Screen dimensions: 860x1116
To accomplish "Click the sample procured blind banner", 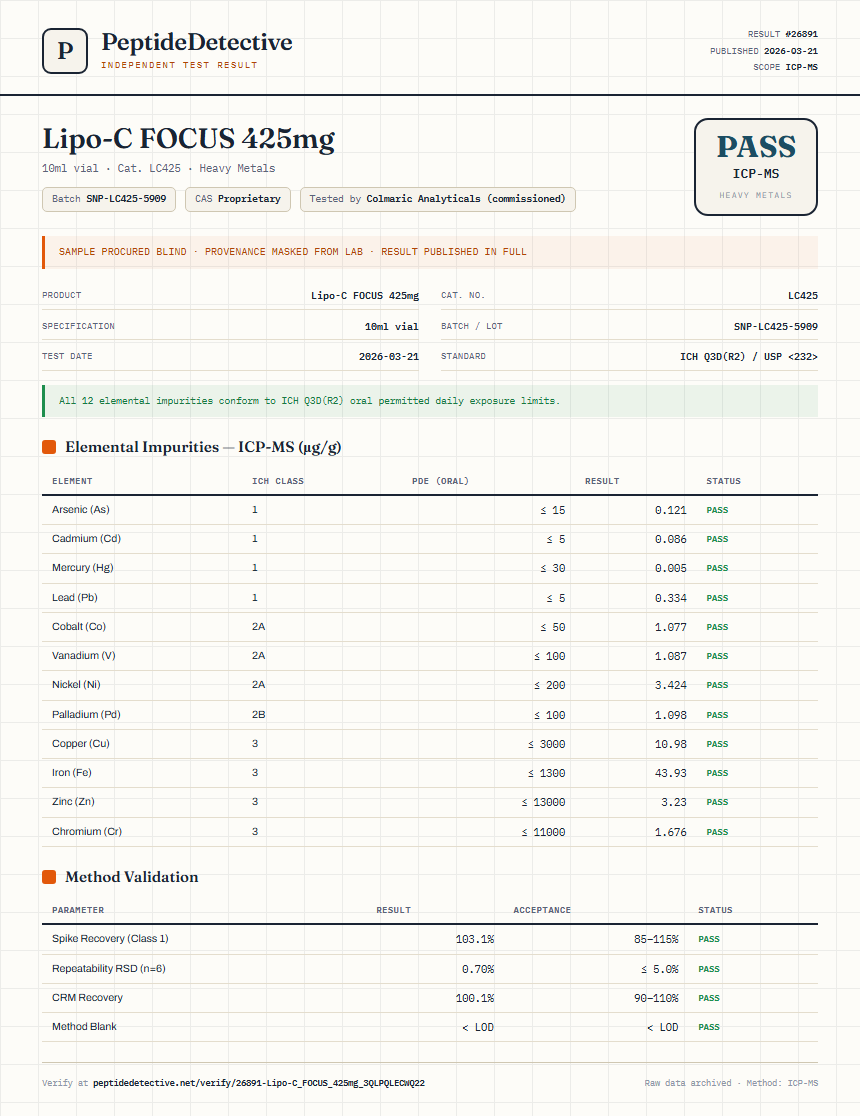I will 430,252.
